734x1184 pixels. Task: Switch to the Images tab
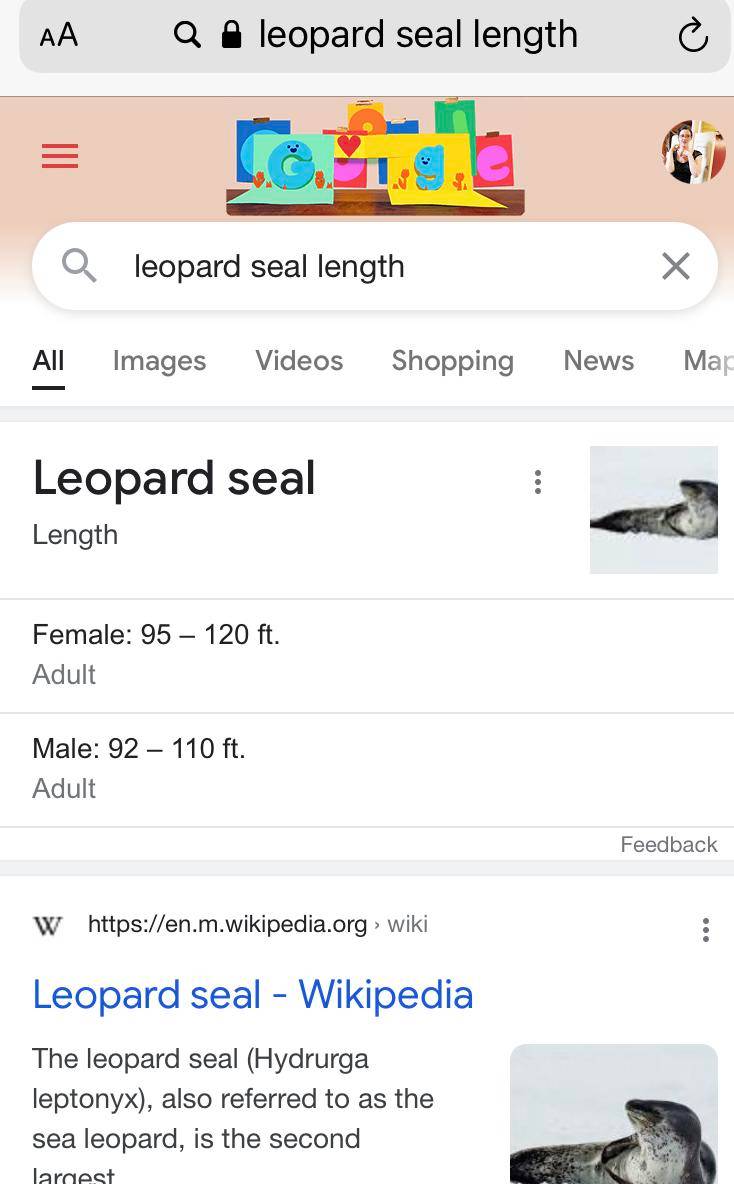pos(159,361)
